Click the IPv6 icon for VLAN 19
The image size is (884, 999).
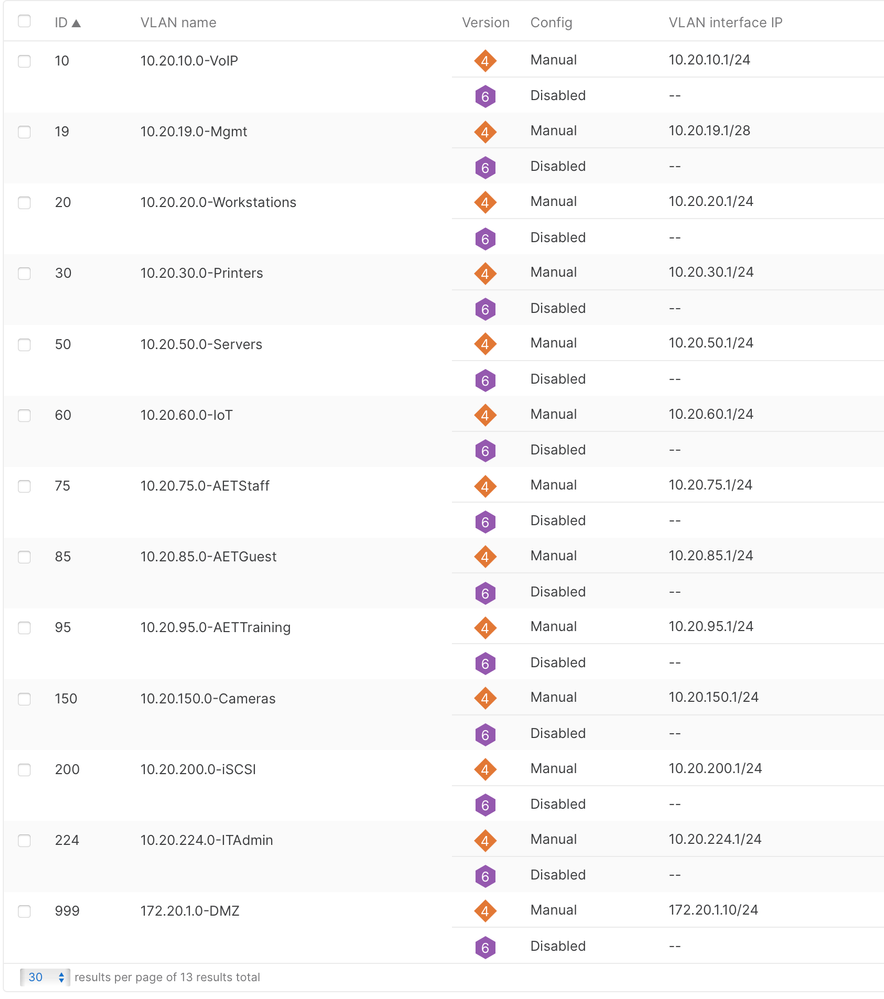(x=485, y=168)
